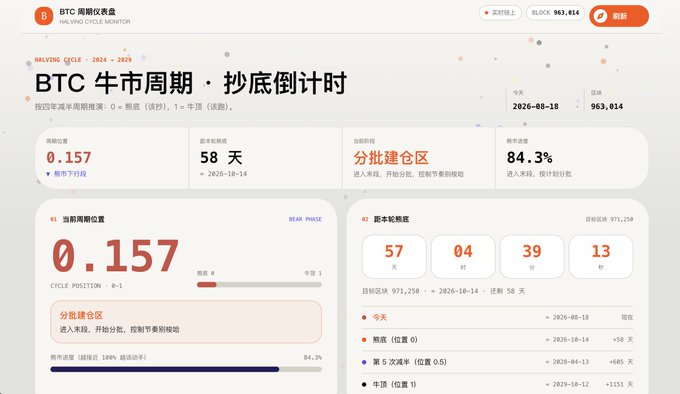The image size is (680, 394).
Task: Click the compass icon in the 刷新 button
Action: click(600, 16)
